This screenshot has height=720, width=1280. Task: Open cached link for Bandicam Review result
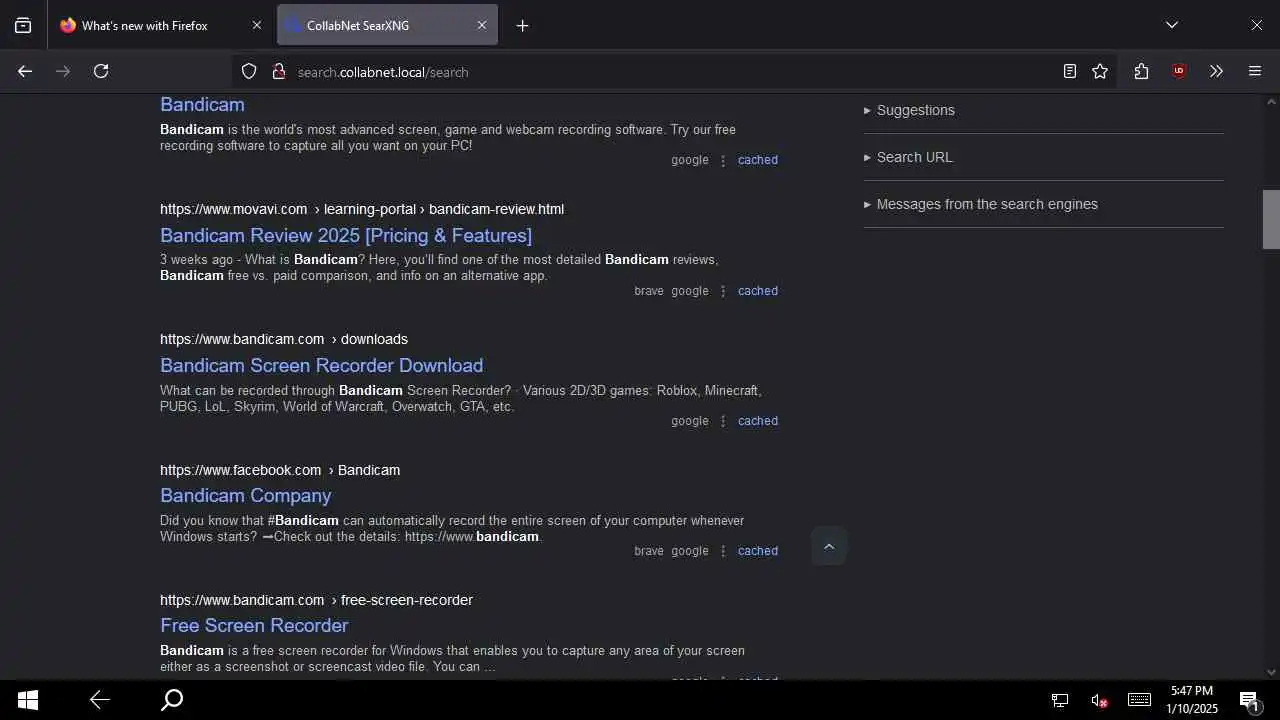(x=758, y=291)
